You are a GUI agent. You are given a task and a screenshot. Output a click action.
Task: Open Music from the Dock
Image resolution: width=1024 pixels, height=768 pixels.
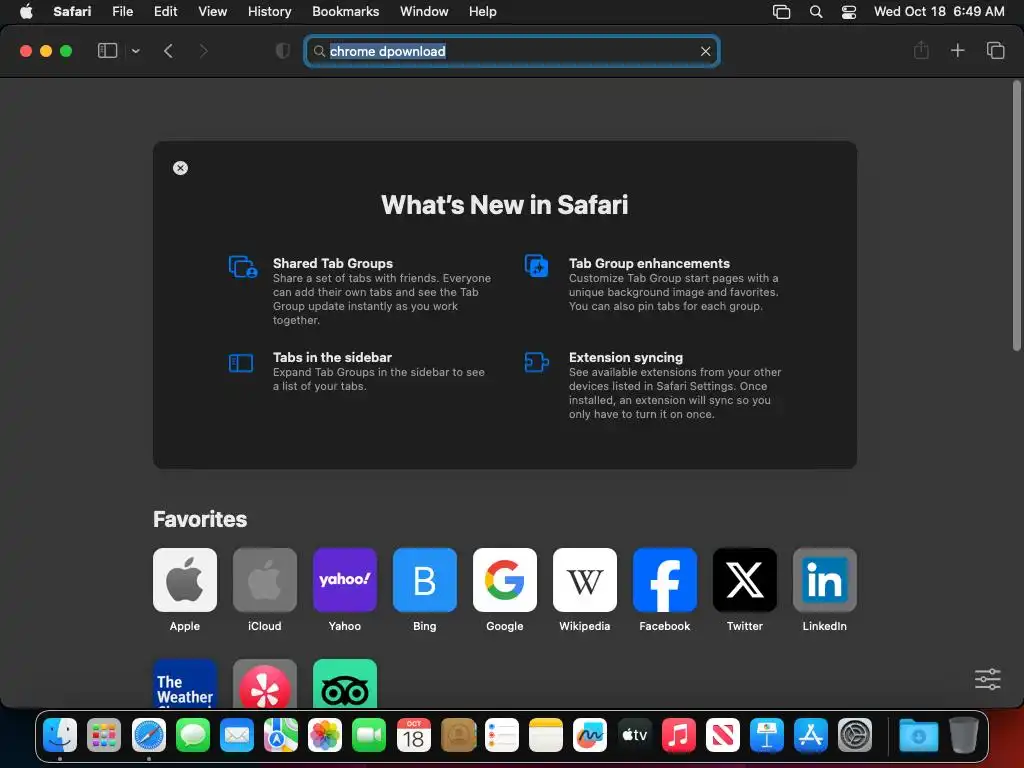point(679,735)
